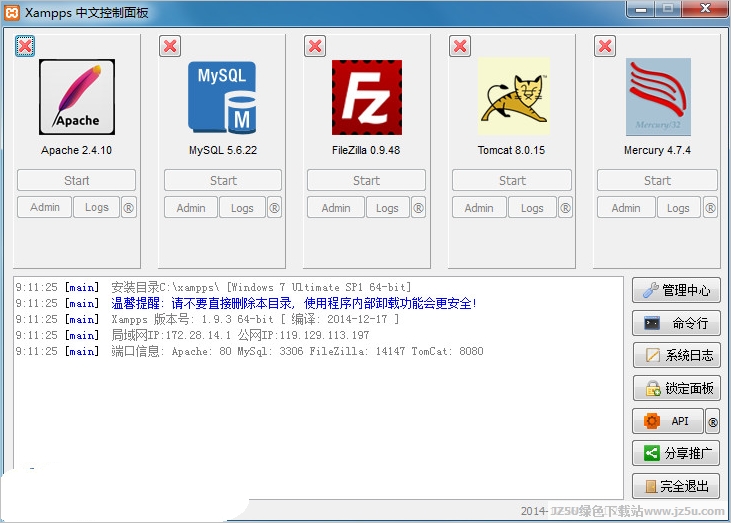Click the ® icon under FileZilla

pos(419,208)
